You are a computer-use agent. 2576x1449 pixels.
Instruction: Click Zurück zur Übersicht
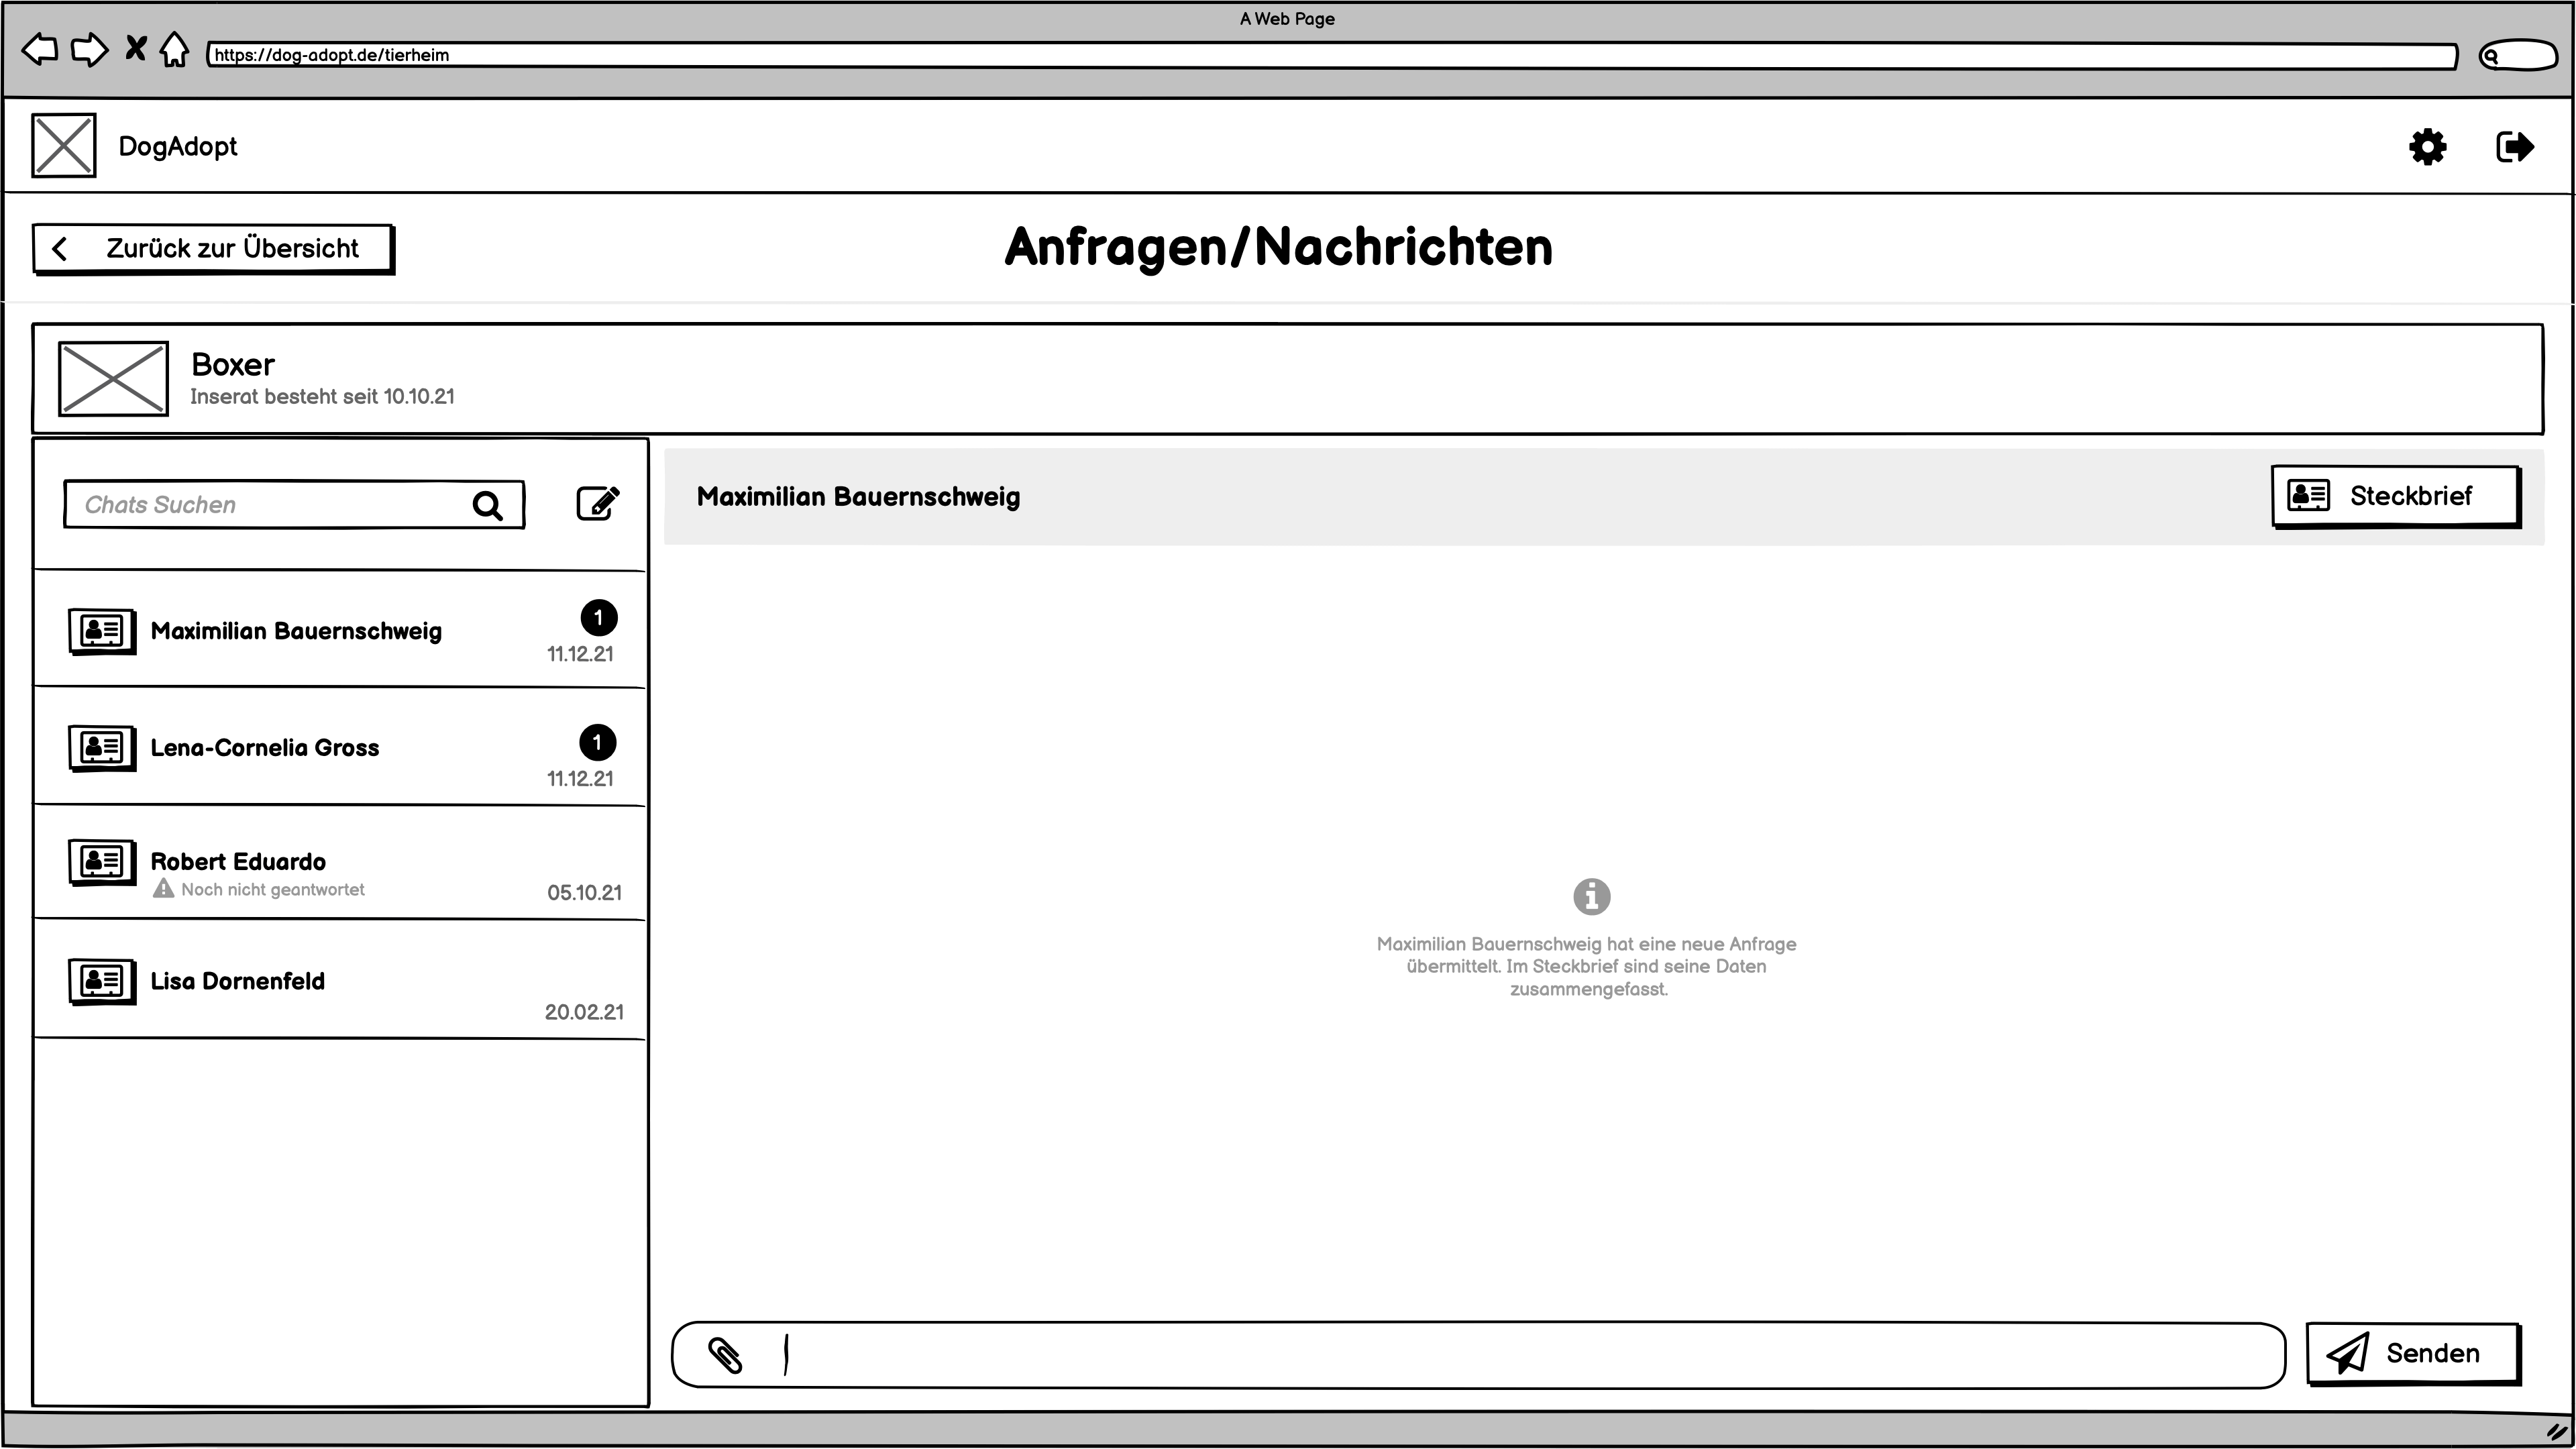212,248
